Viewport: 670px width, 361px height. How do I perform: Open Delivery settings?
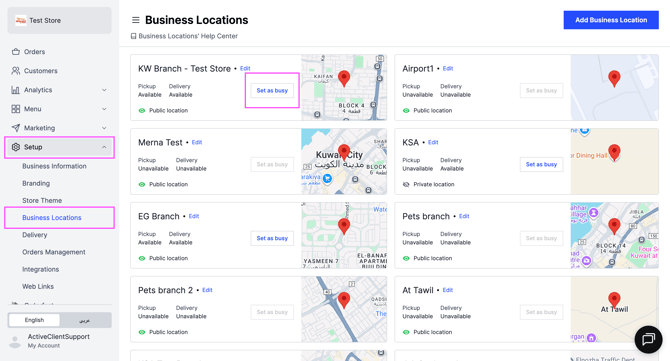35,235
